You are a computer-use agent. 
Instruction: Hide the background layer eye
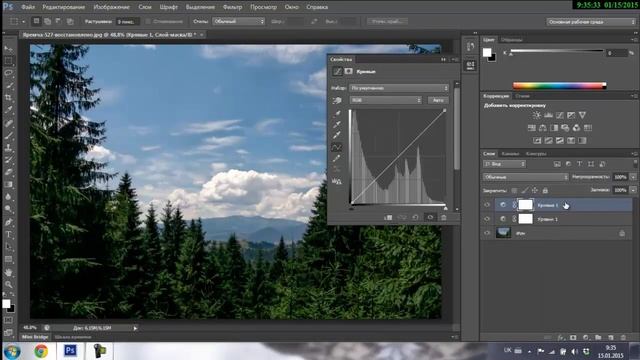(x=487, y=233)
